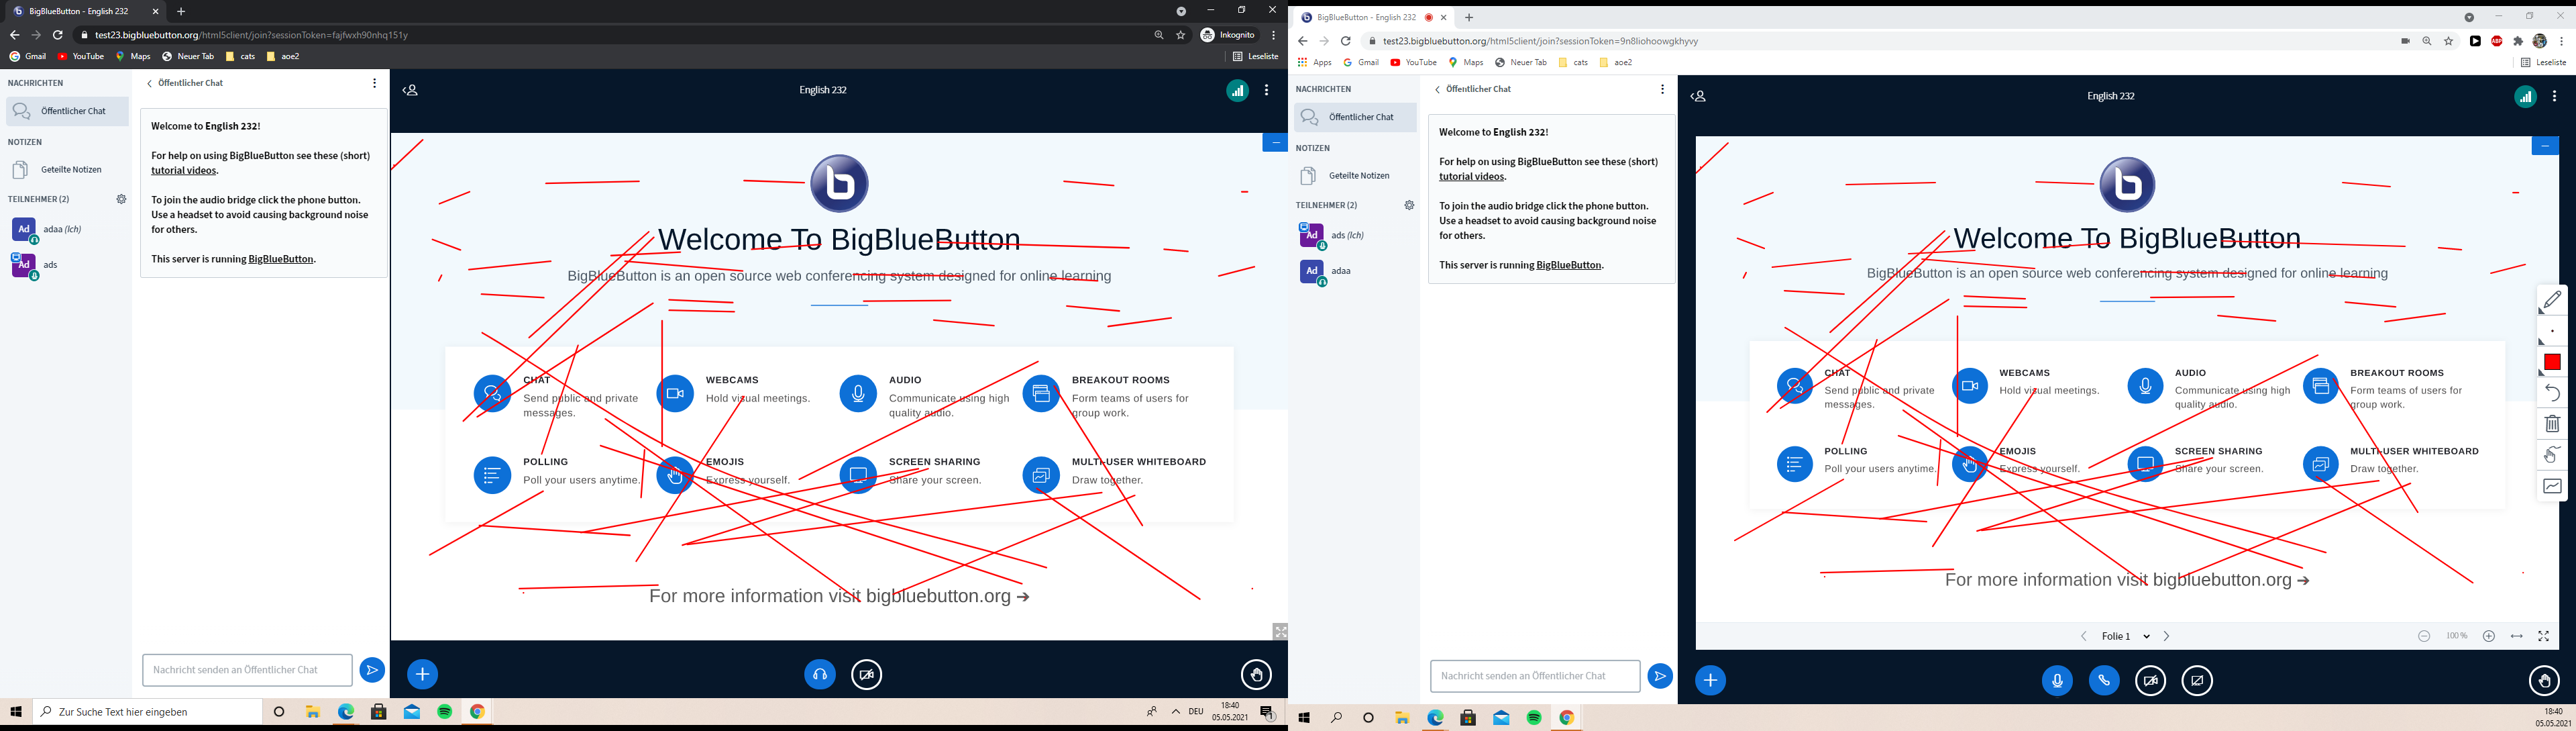The width and height of the screenshot is (2576, 731).
Task: Toggle screen sharing in the right window
Action: pos(2197,681)
